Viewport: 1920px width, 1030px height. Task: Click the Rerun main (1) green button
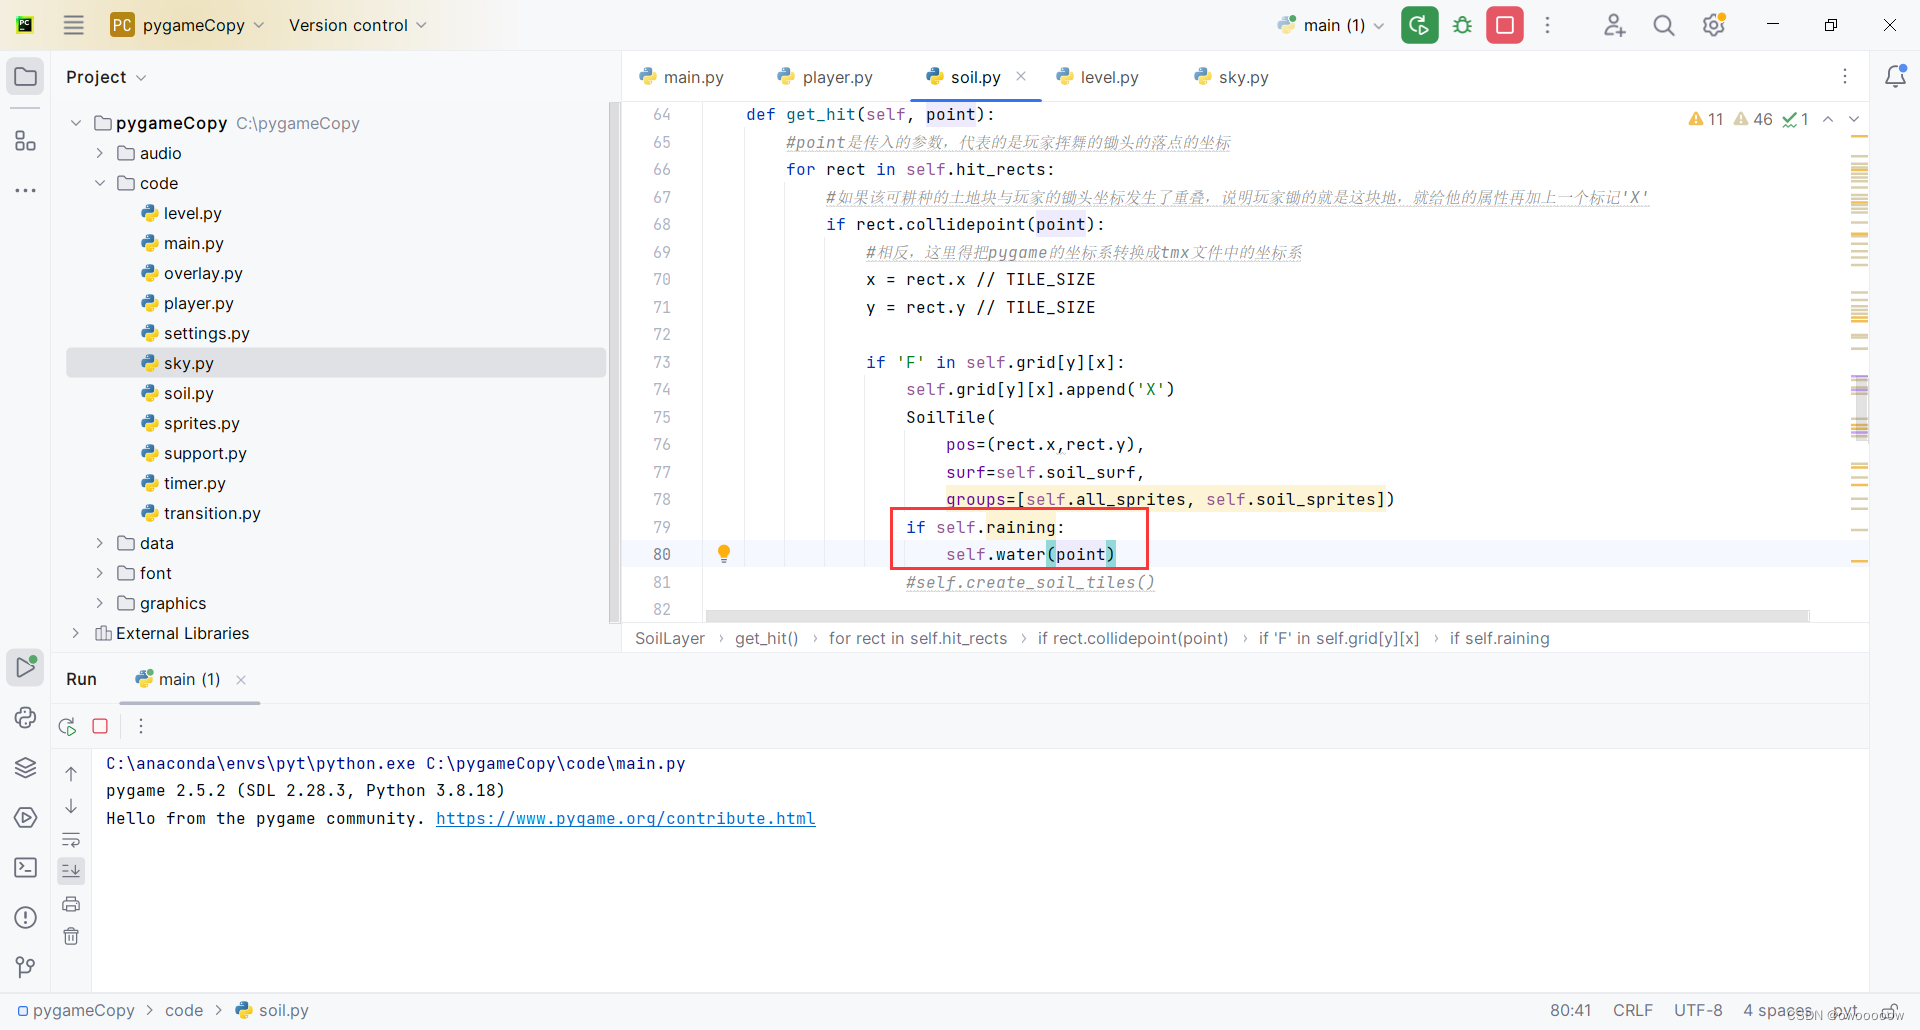(1419, 25)
